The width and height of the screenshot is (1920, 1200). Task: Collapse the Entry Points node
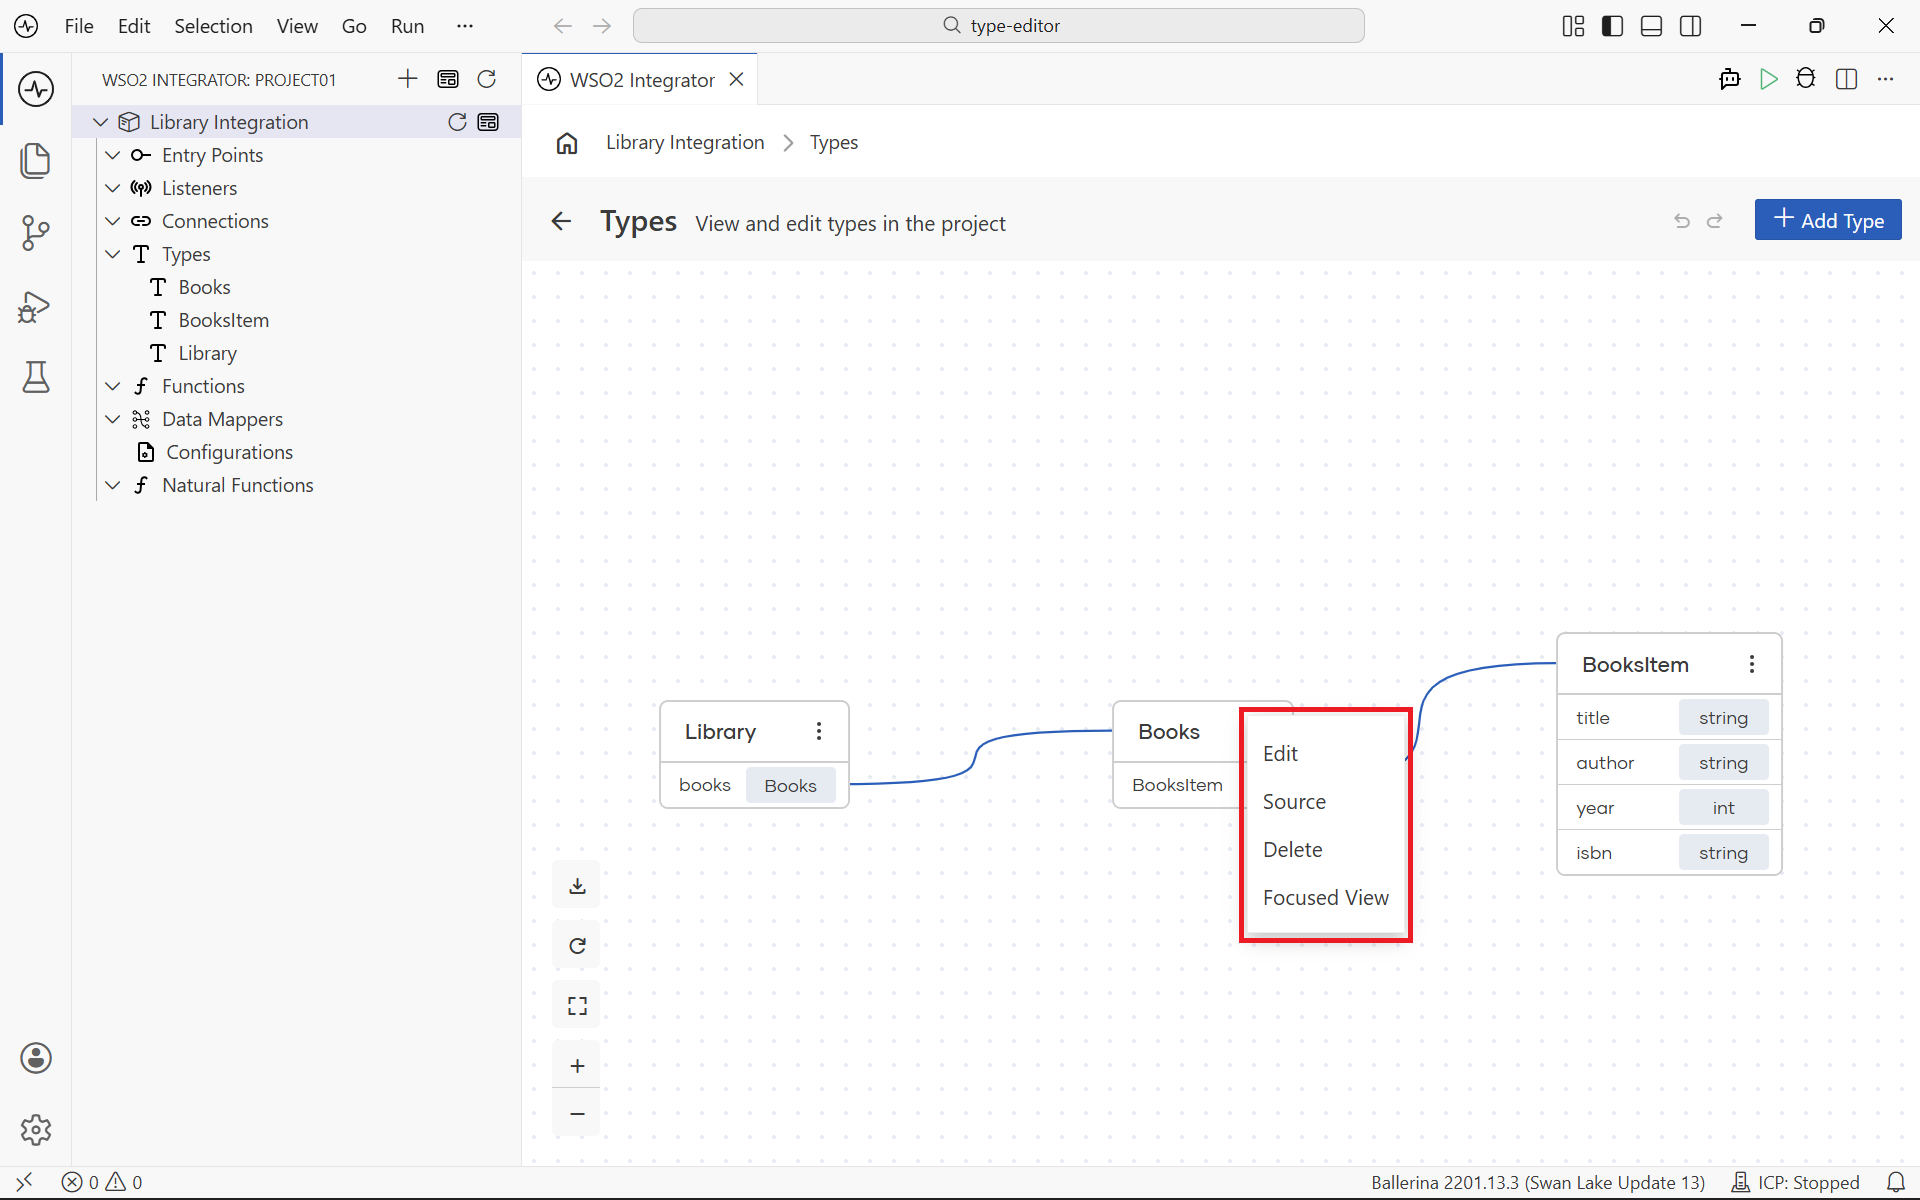click(113, 155)
